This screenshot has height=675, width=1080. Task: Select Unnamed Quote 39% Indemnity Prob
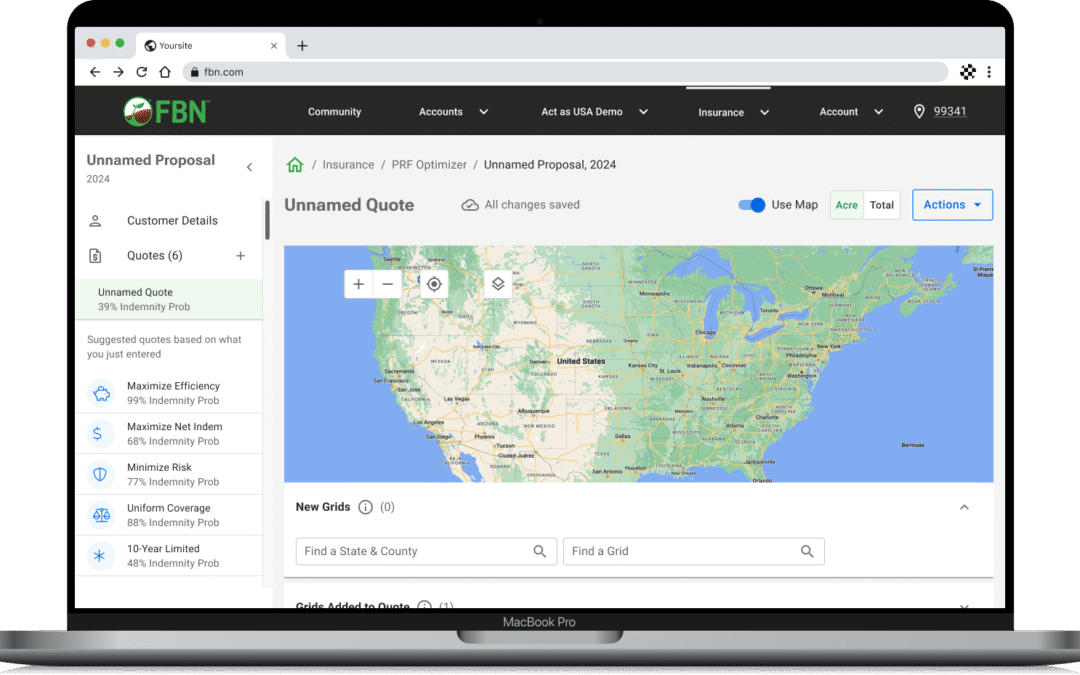pyautogui.click(x=169, y=300)
